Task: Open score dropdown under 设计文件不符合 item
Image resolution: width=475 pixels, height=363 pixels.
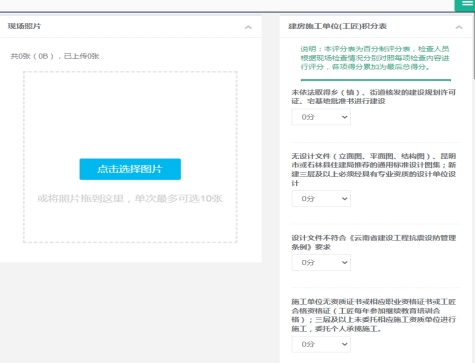Action: [321, 263]
